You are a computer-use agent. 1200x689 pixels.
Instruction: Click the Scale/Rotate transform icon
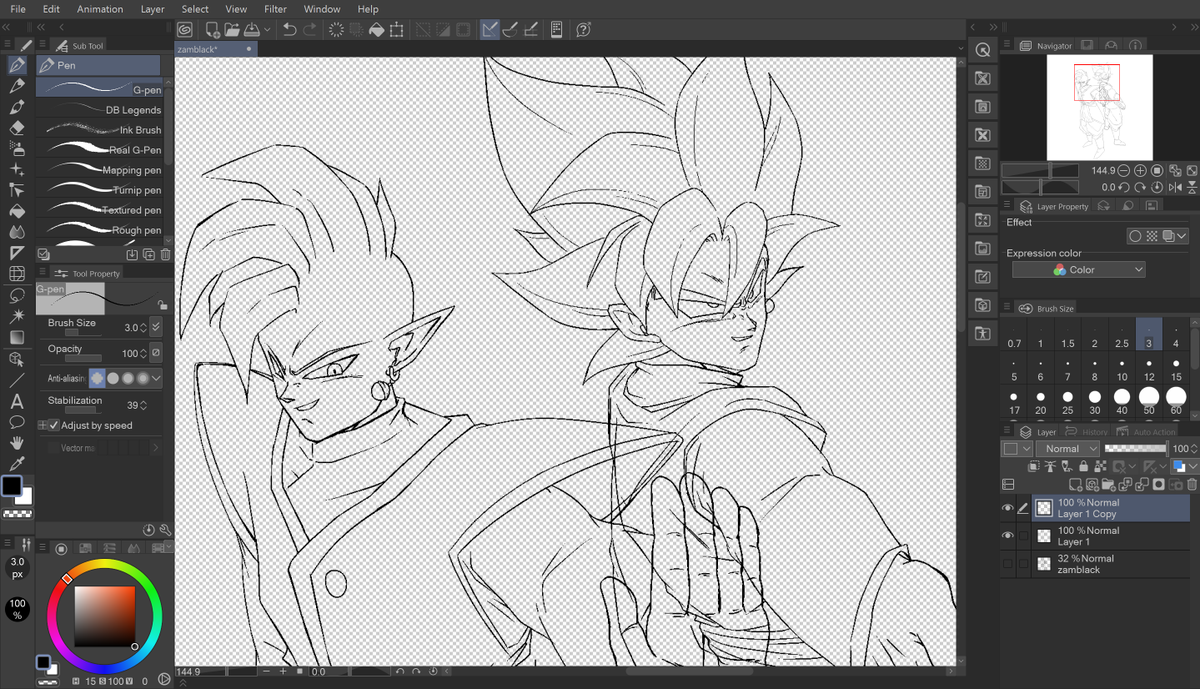click(397, 30)
